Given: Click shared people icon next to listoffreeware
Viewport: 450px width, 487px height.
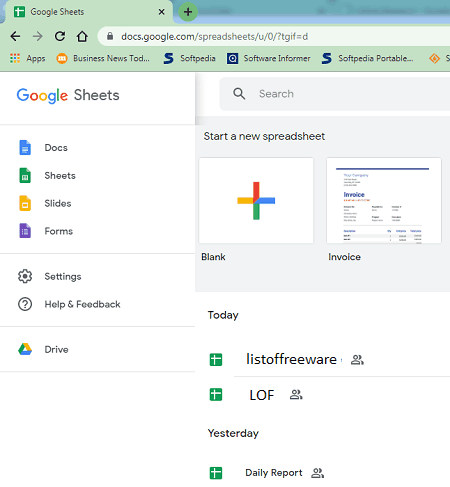Looking at the screenshot, I should point(357,360).
